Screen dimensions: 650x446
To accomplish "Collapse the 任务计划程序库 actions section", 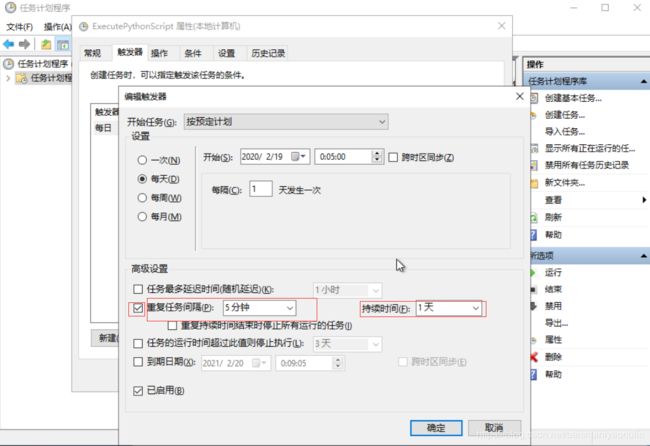I will coord(643,81).
